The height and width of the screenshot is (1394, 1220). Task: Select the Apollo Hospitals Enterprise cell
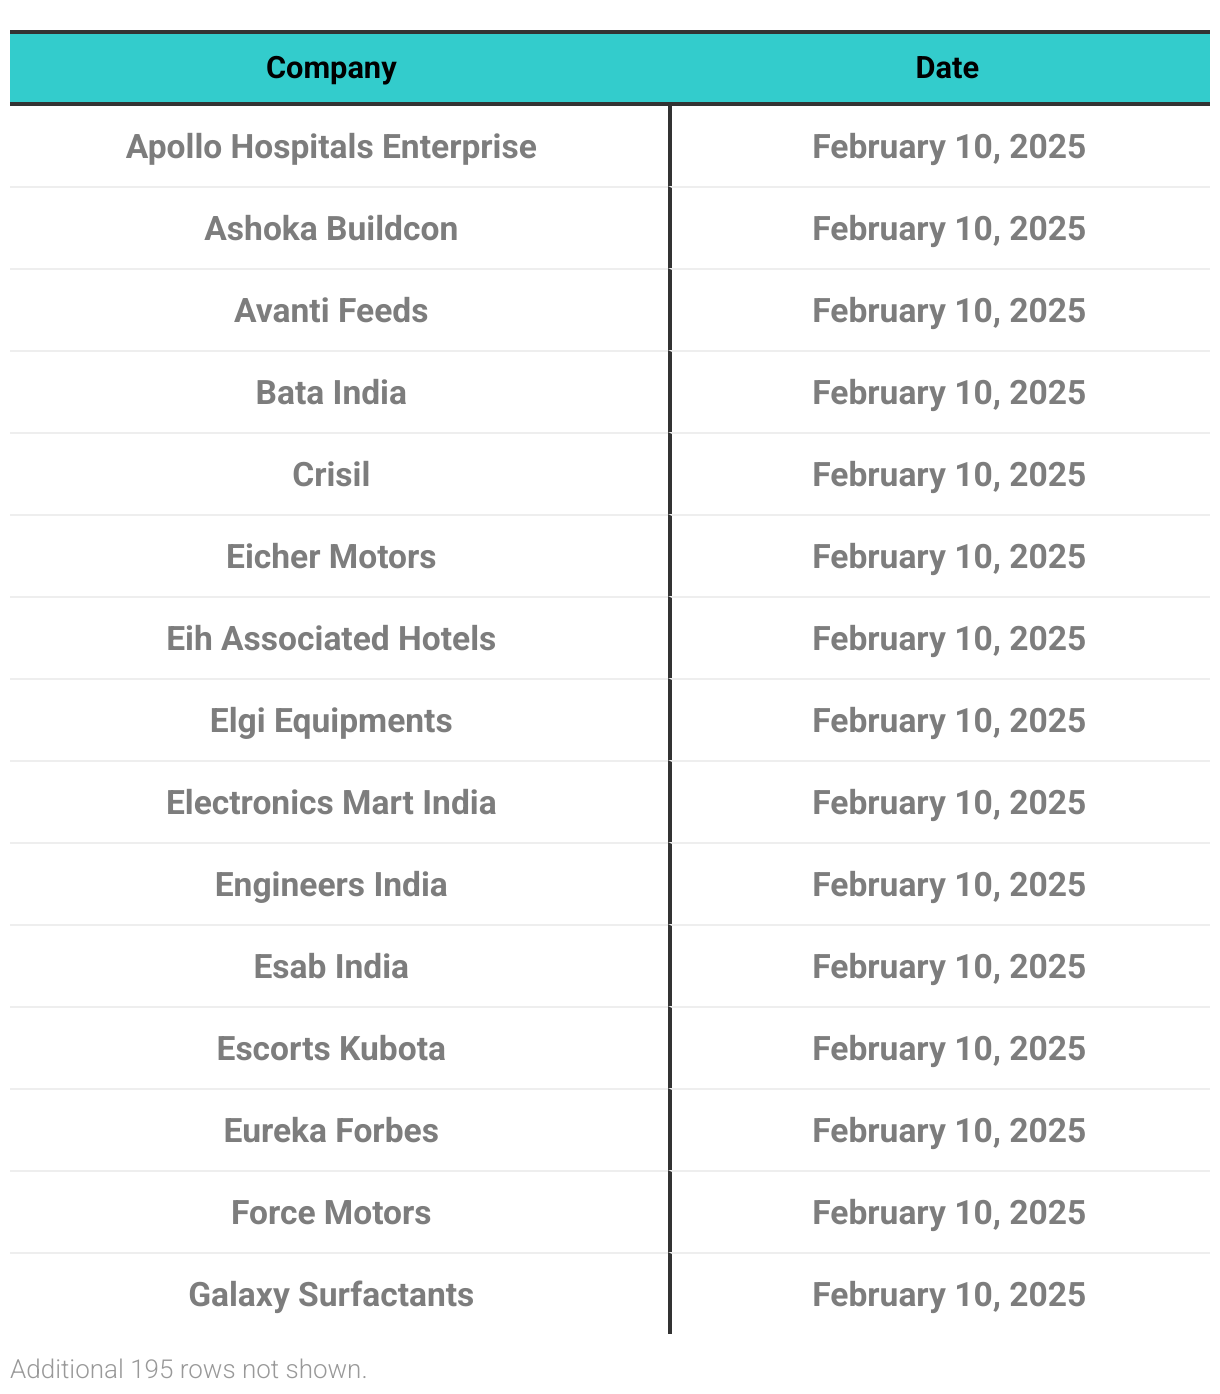(x=331, y=147)
